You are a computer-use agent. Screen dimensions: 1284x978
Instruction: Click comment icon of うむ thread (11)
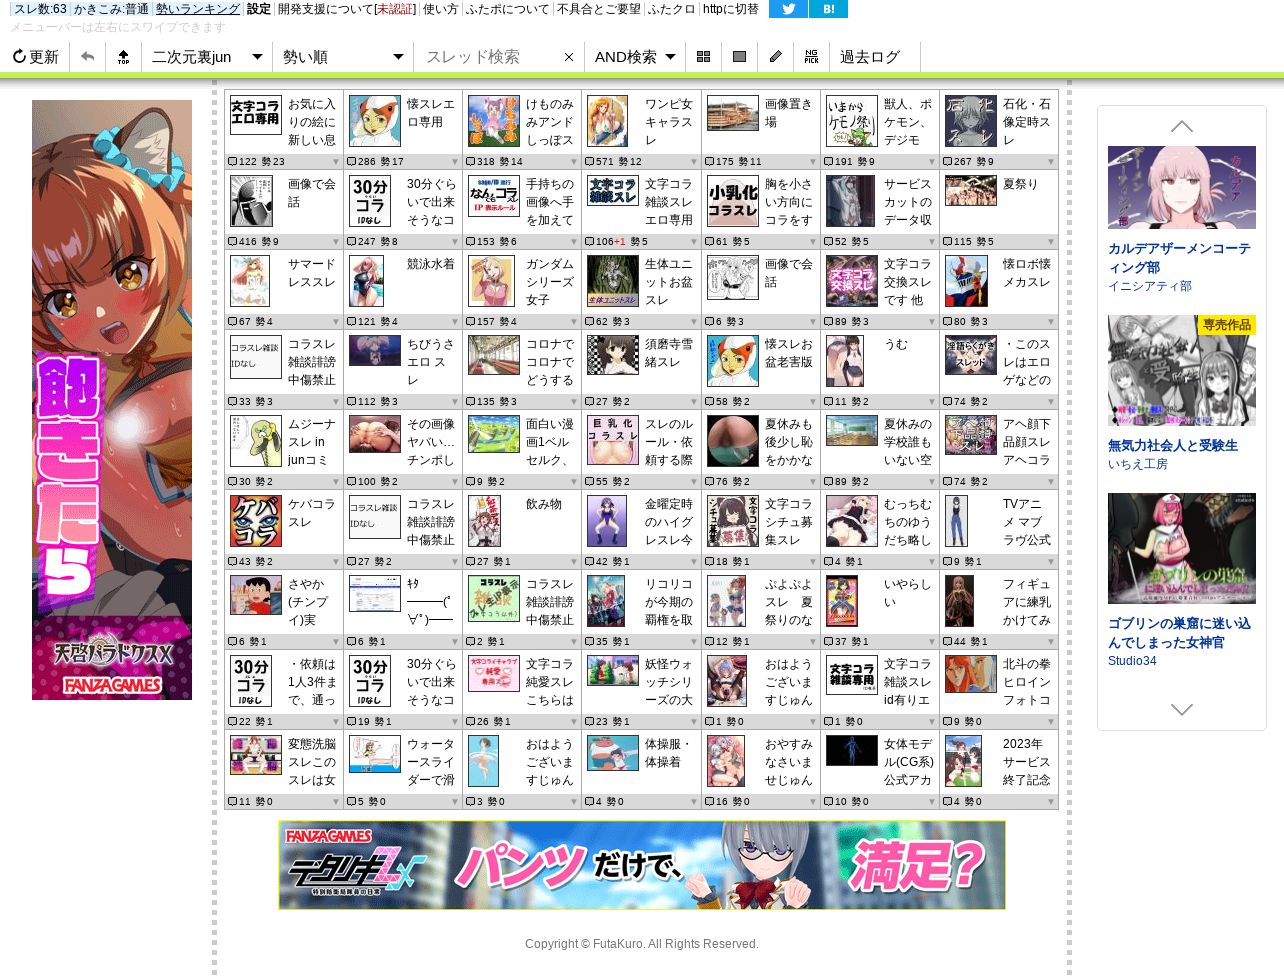coord(828,402)
